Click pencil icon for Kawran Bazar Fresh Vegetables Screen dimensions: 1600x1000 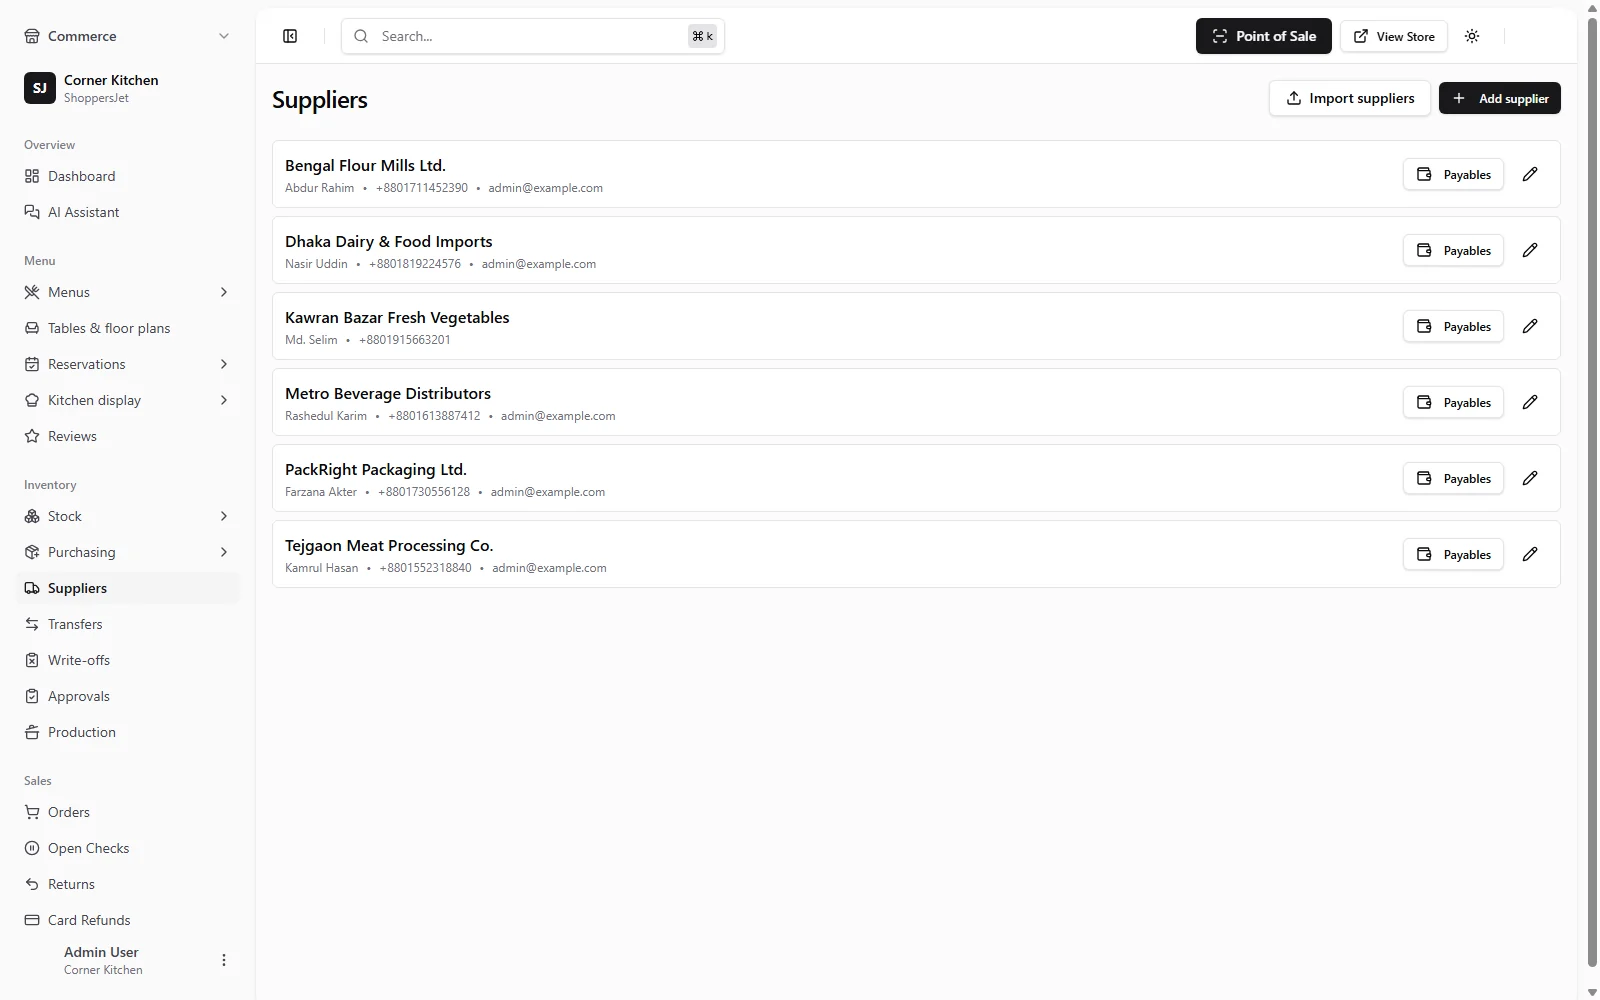pyautogui.click(x=1530, y=326)
